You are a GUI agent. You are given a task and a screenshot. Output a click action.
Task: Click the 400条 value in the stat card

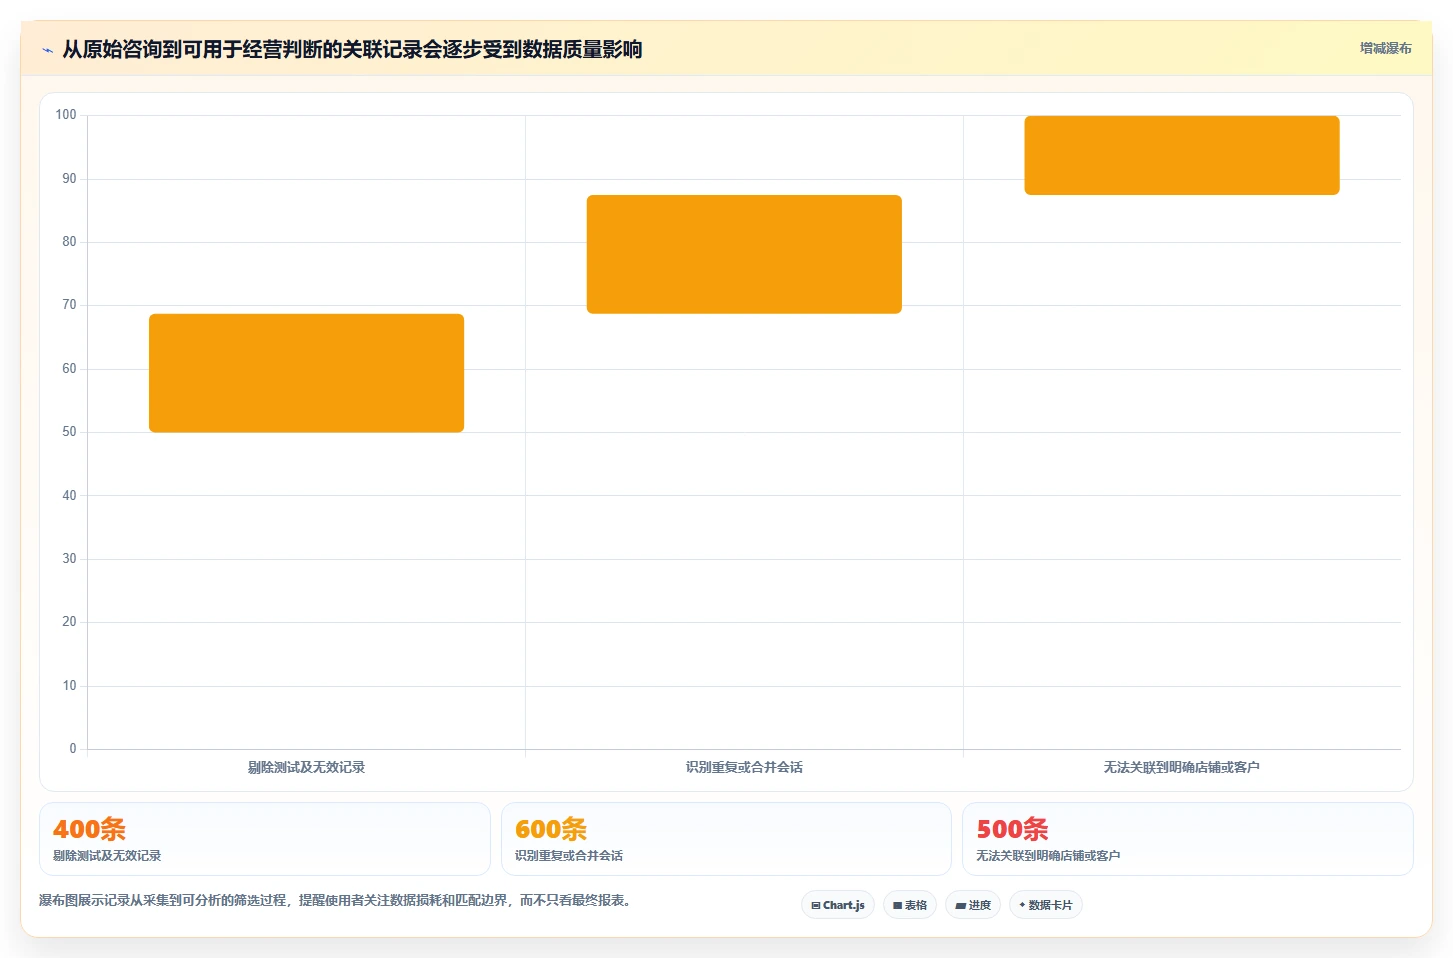pos(89,829)
